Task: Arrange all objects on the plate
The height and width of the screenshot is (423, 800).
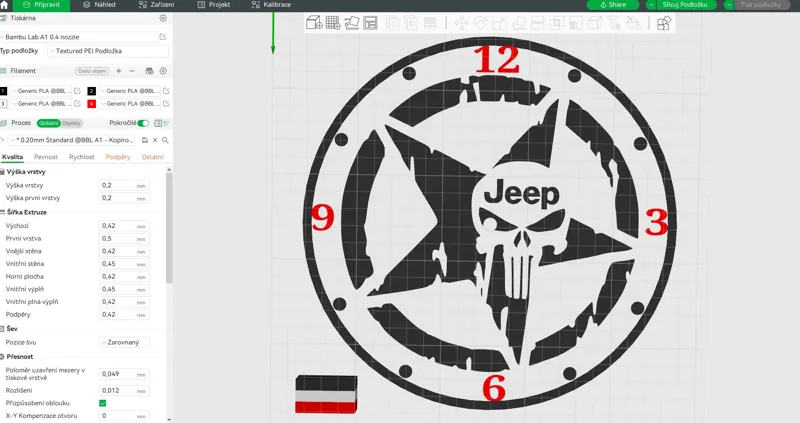Action: 370,23
